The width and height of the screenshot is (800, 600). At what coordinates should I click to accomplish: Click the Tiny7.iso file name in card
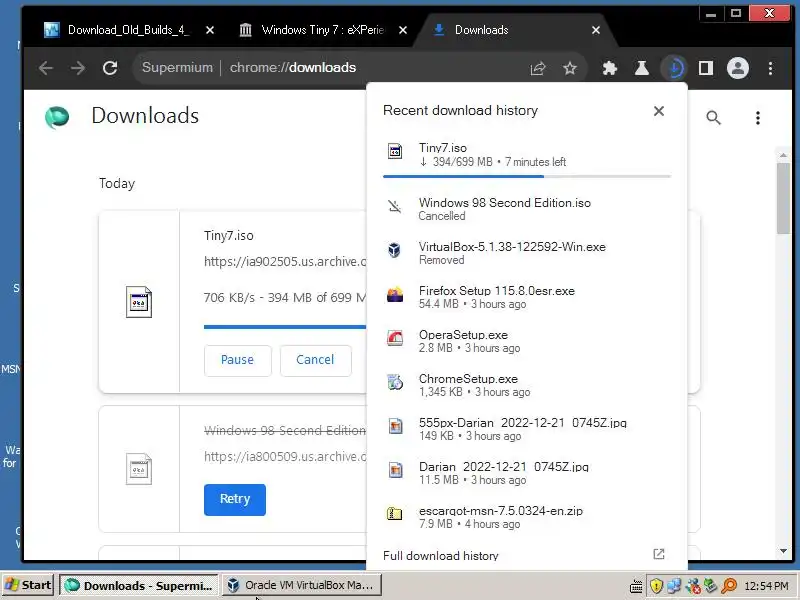[x=229, y=236]
